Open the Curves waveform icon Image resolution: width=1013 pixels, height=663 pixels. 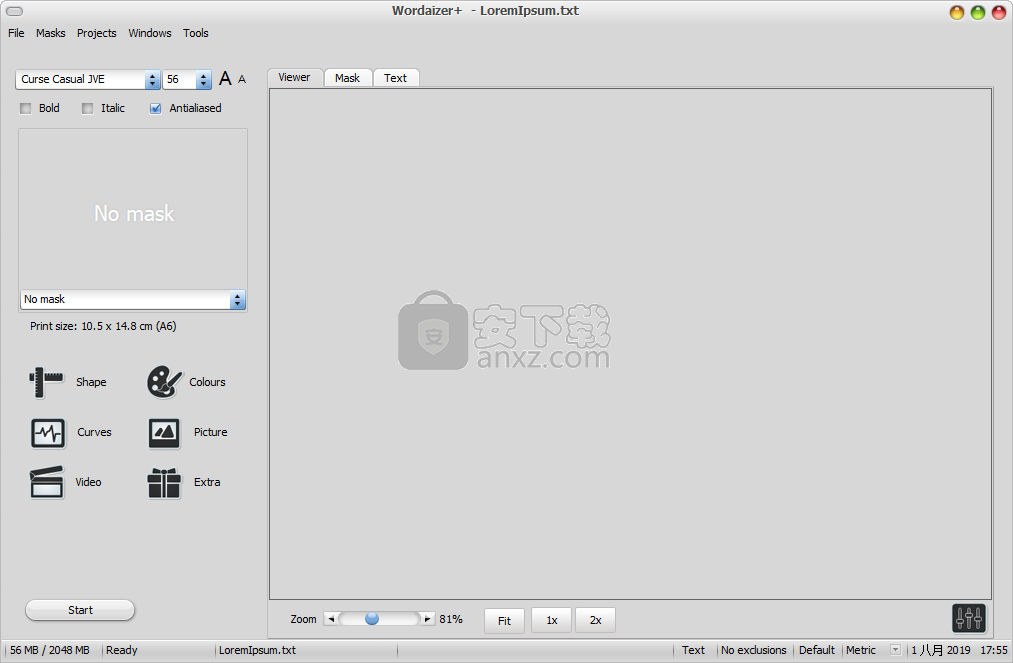[48, 432]
